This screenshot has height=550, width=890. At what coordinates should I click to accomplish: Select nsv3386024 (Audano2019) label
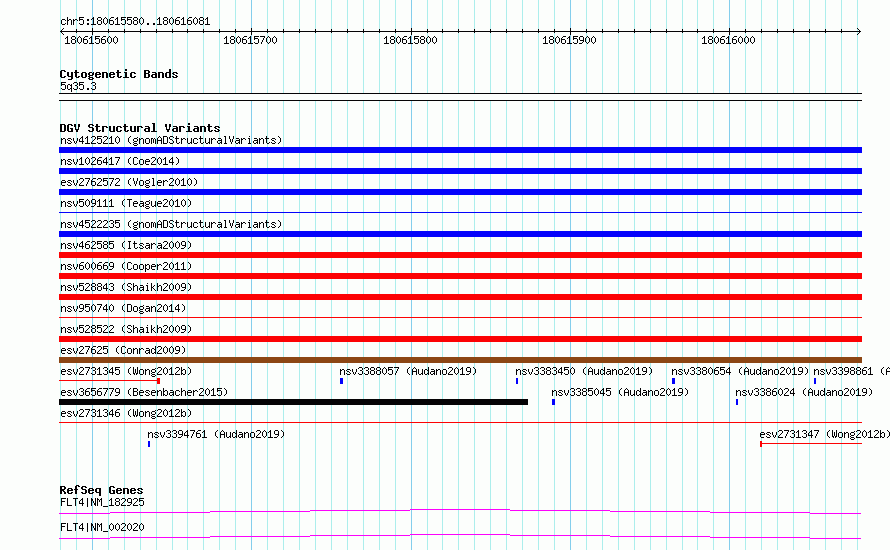click(804, 392)
